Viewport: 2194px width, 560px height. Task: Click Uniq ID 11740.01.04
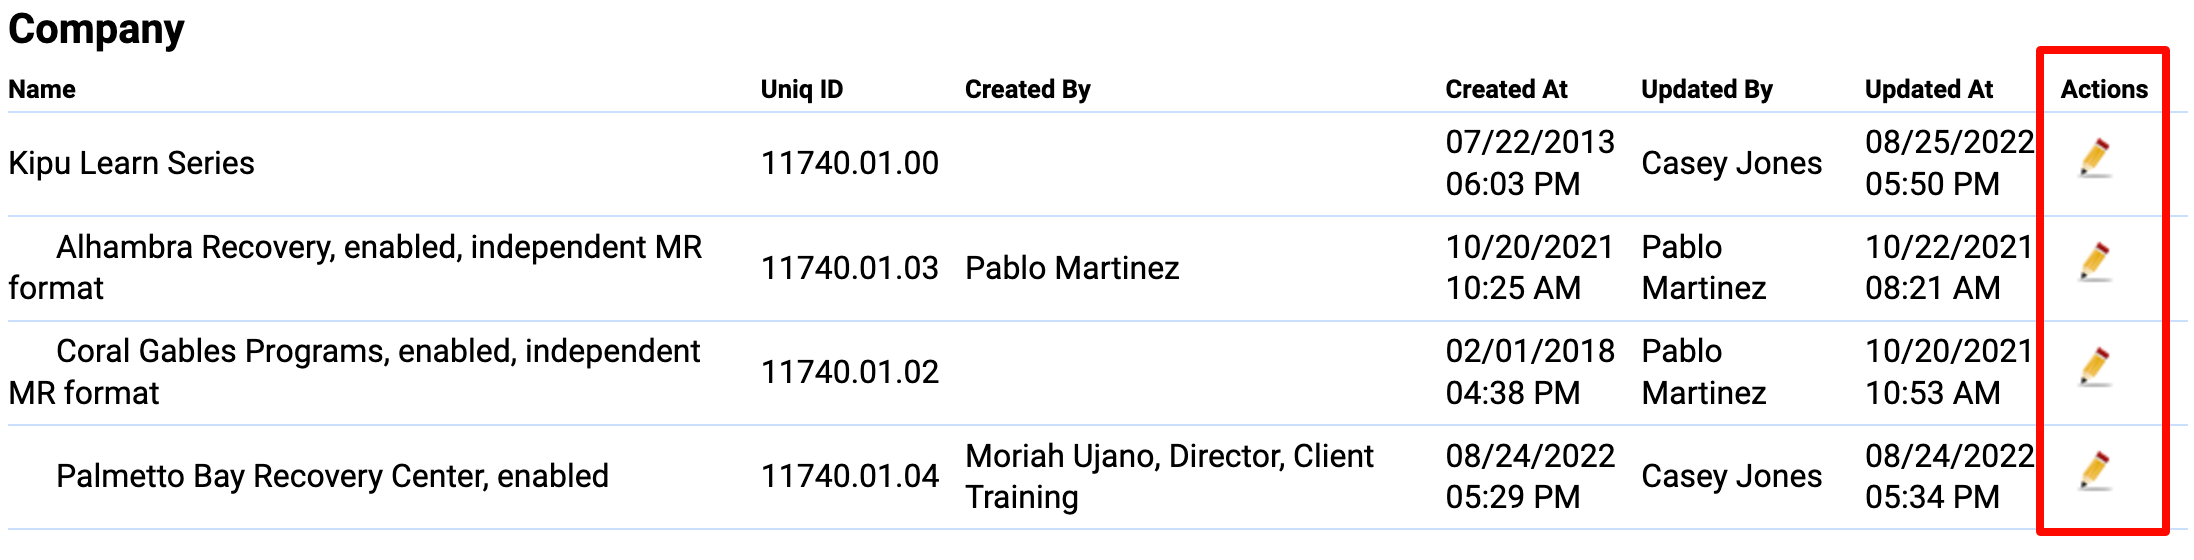tap(850, 476)
